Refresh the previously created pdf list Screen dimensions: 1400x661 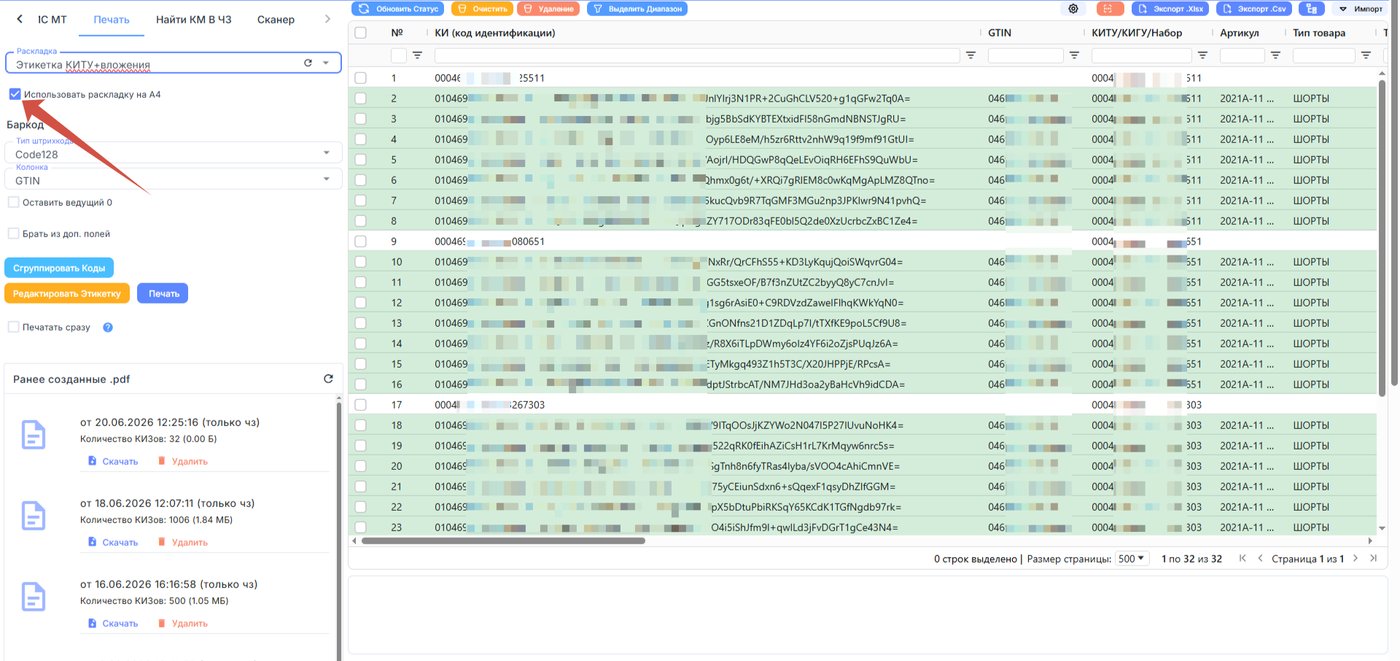coord(328,379)
